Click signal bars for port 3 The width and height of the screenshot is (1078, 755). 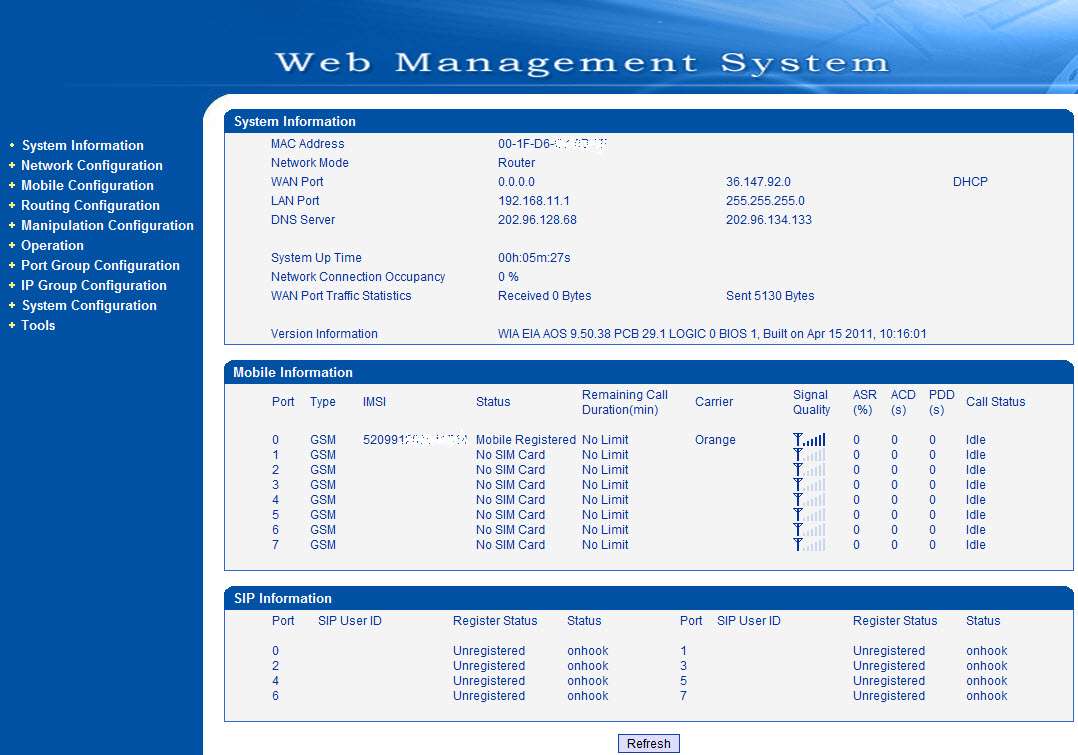coord(810,484)
